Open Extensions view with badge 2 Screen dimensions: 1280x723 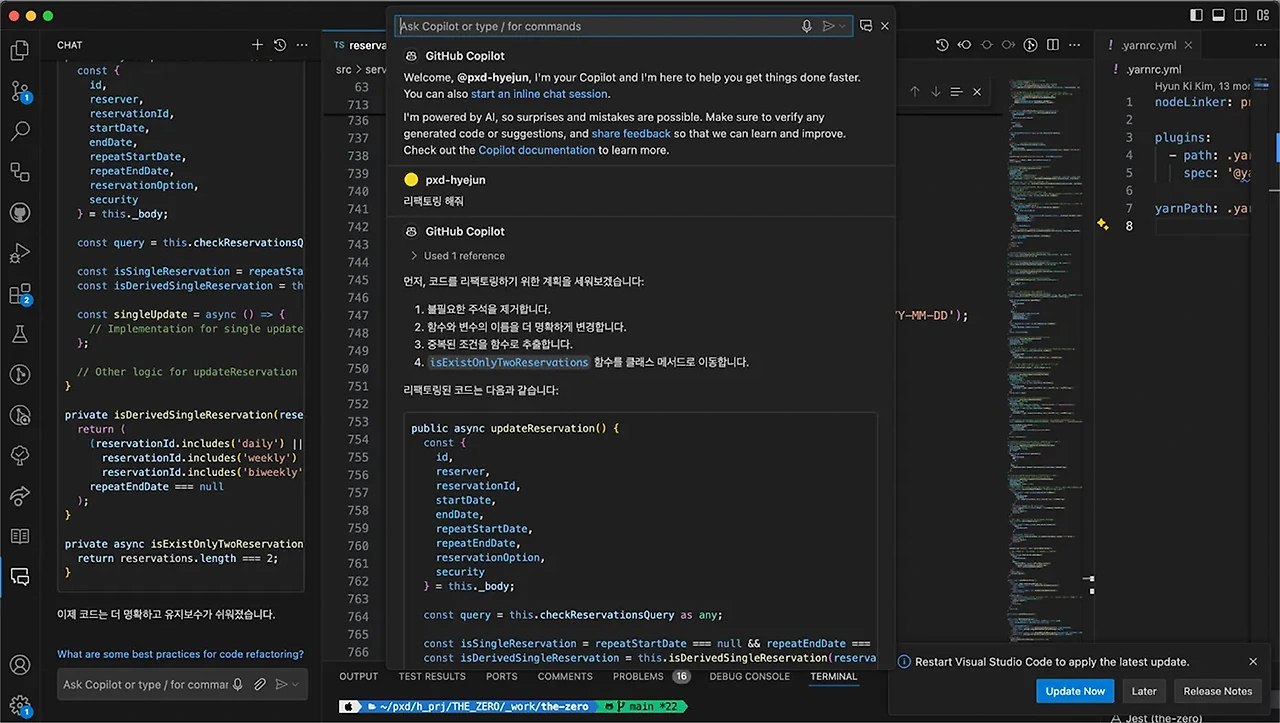20,294
